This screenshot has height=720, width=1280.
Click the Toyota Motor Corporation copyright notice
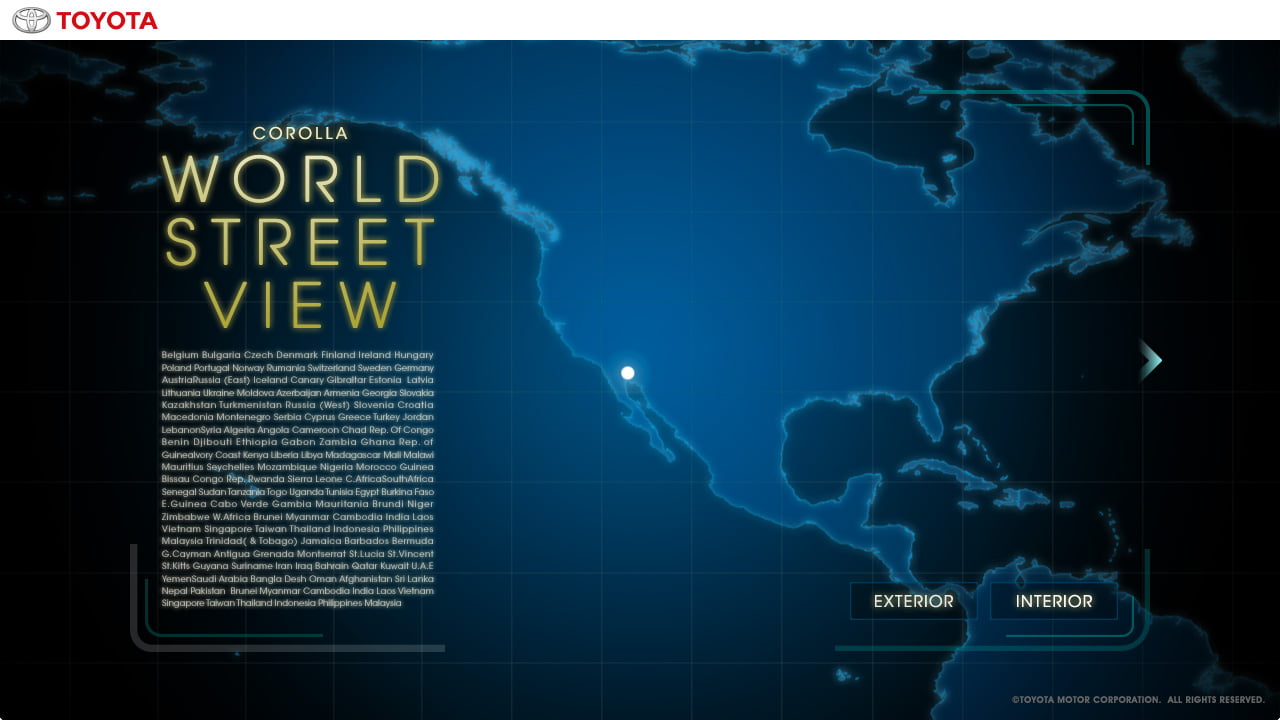click(1138, 700)
